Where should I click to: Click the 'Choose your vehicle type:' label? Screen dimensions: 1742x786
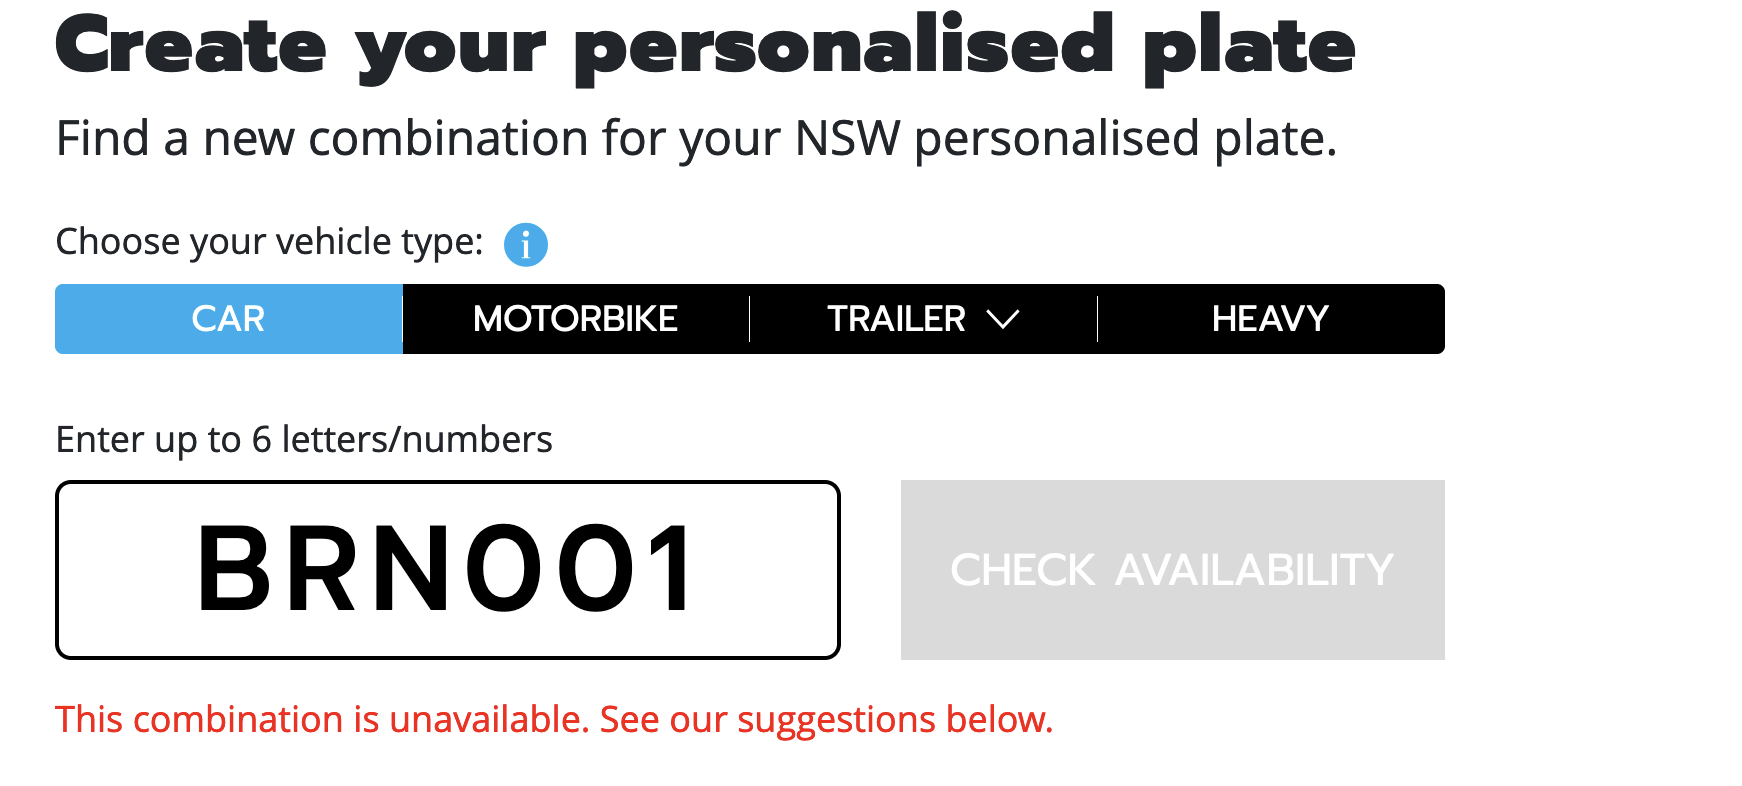[269, 242]
